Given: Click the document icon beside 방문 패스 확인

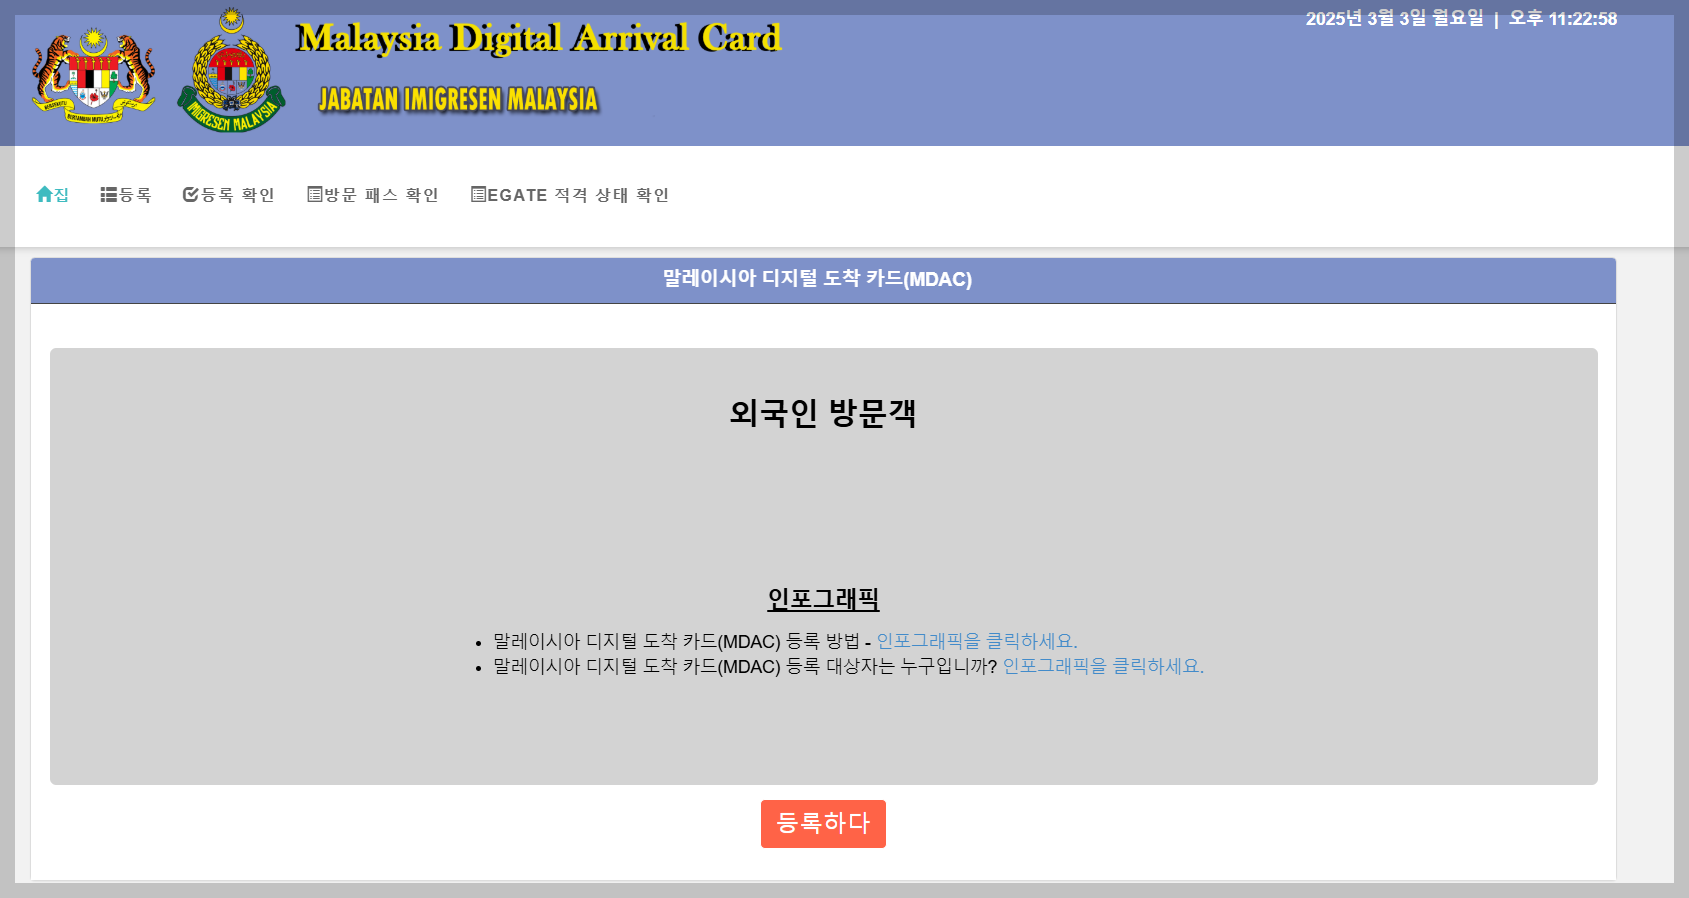Looking at the screenshot, I should click(315, 195).
